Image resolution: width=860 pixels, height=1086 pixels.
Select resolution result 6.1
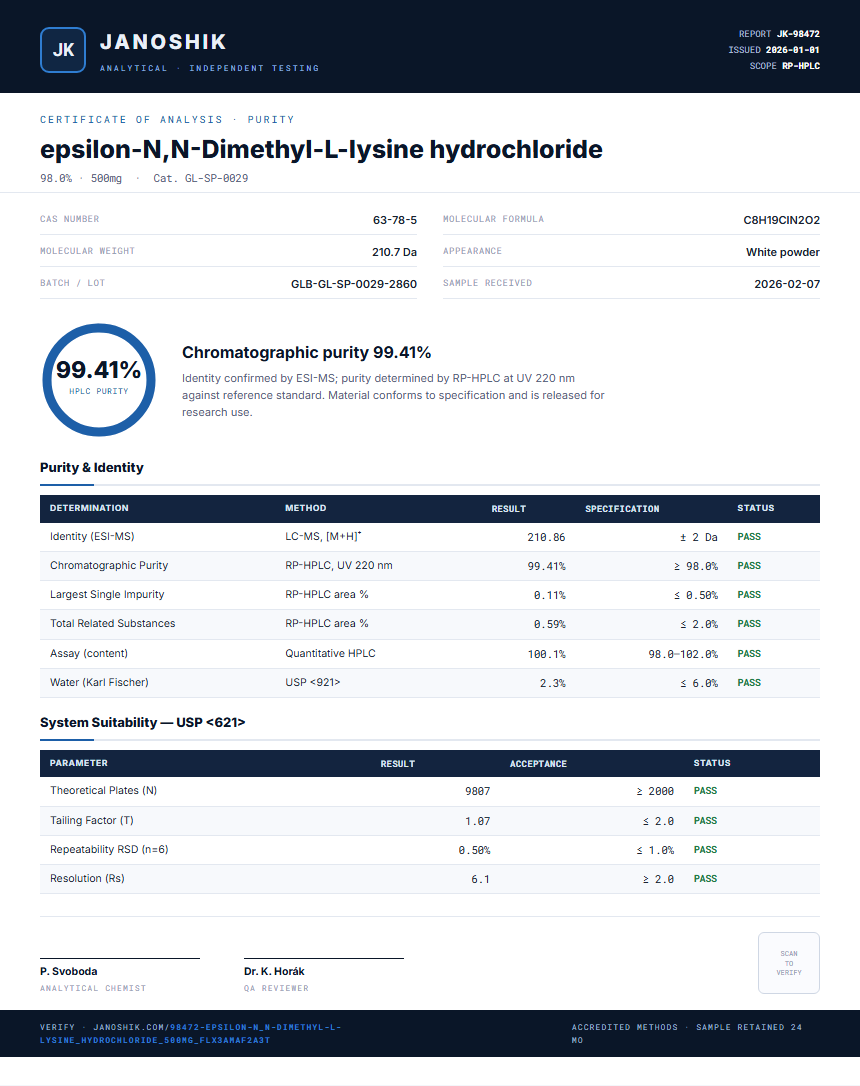pos(481,880)
